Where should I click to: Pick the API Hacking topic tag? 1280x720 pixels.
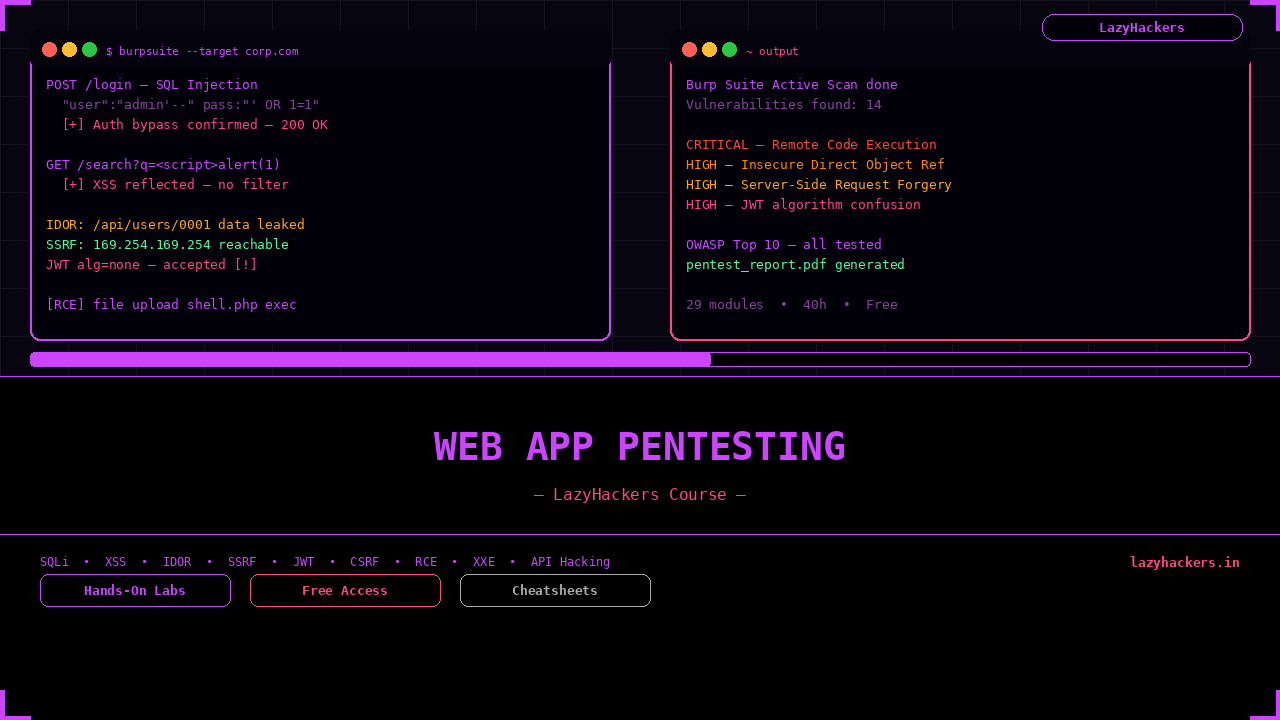pos(570,562)
